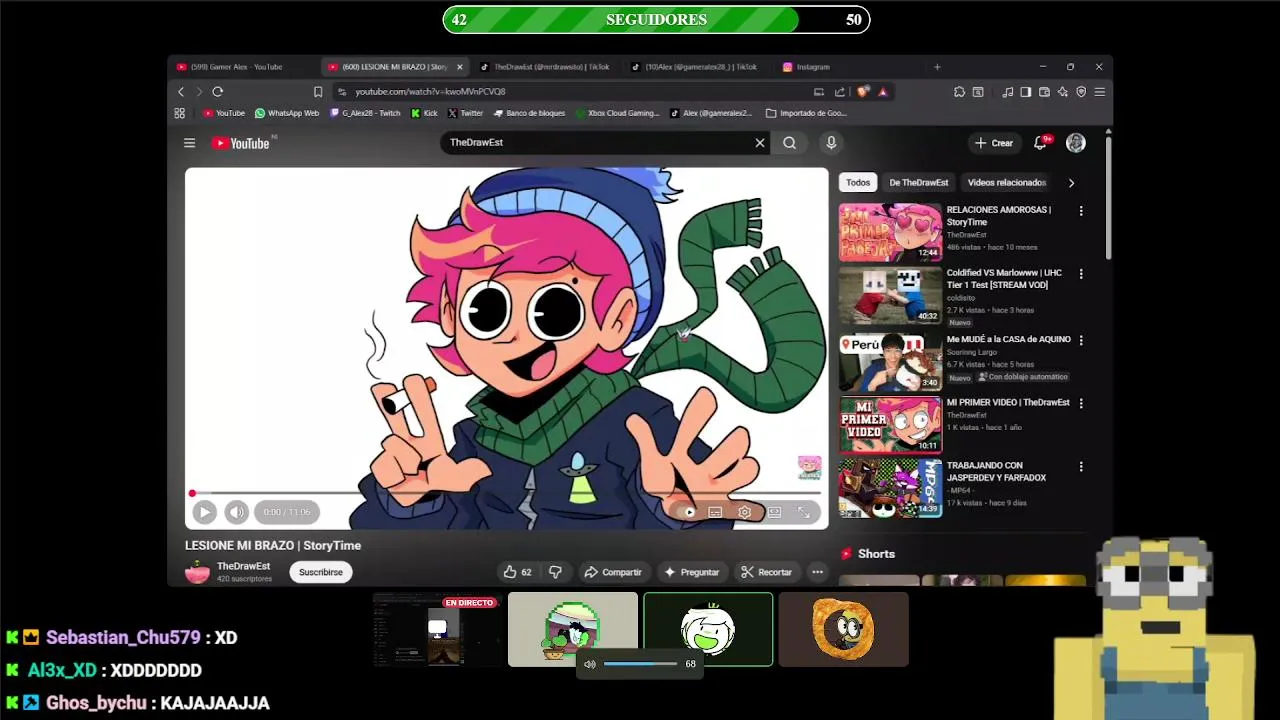The image size is (1280, 720).
Task: Click the Preguntar button
Action: (692, 572)
